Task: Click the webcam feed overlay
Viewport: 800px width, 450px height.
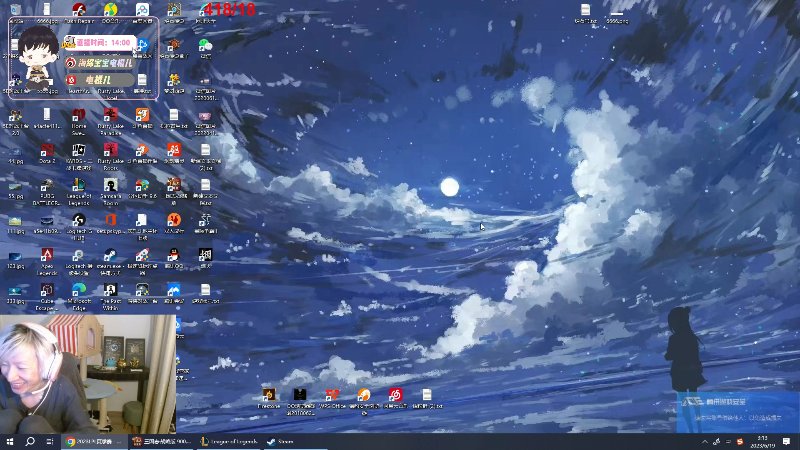Action: point(88,374)
